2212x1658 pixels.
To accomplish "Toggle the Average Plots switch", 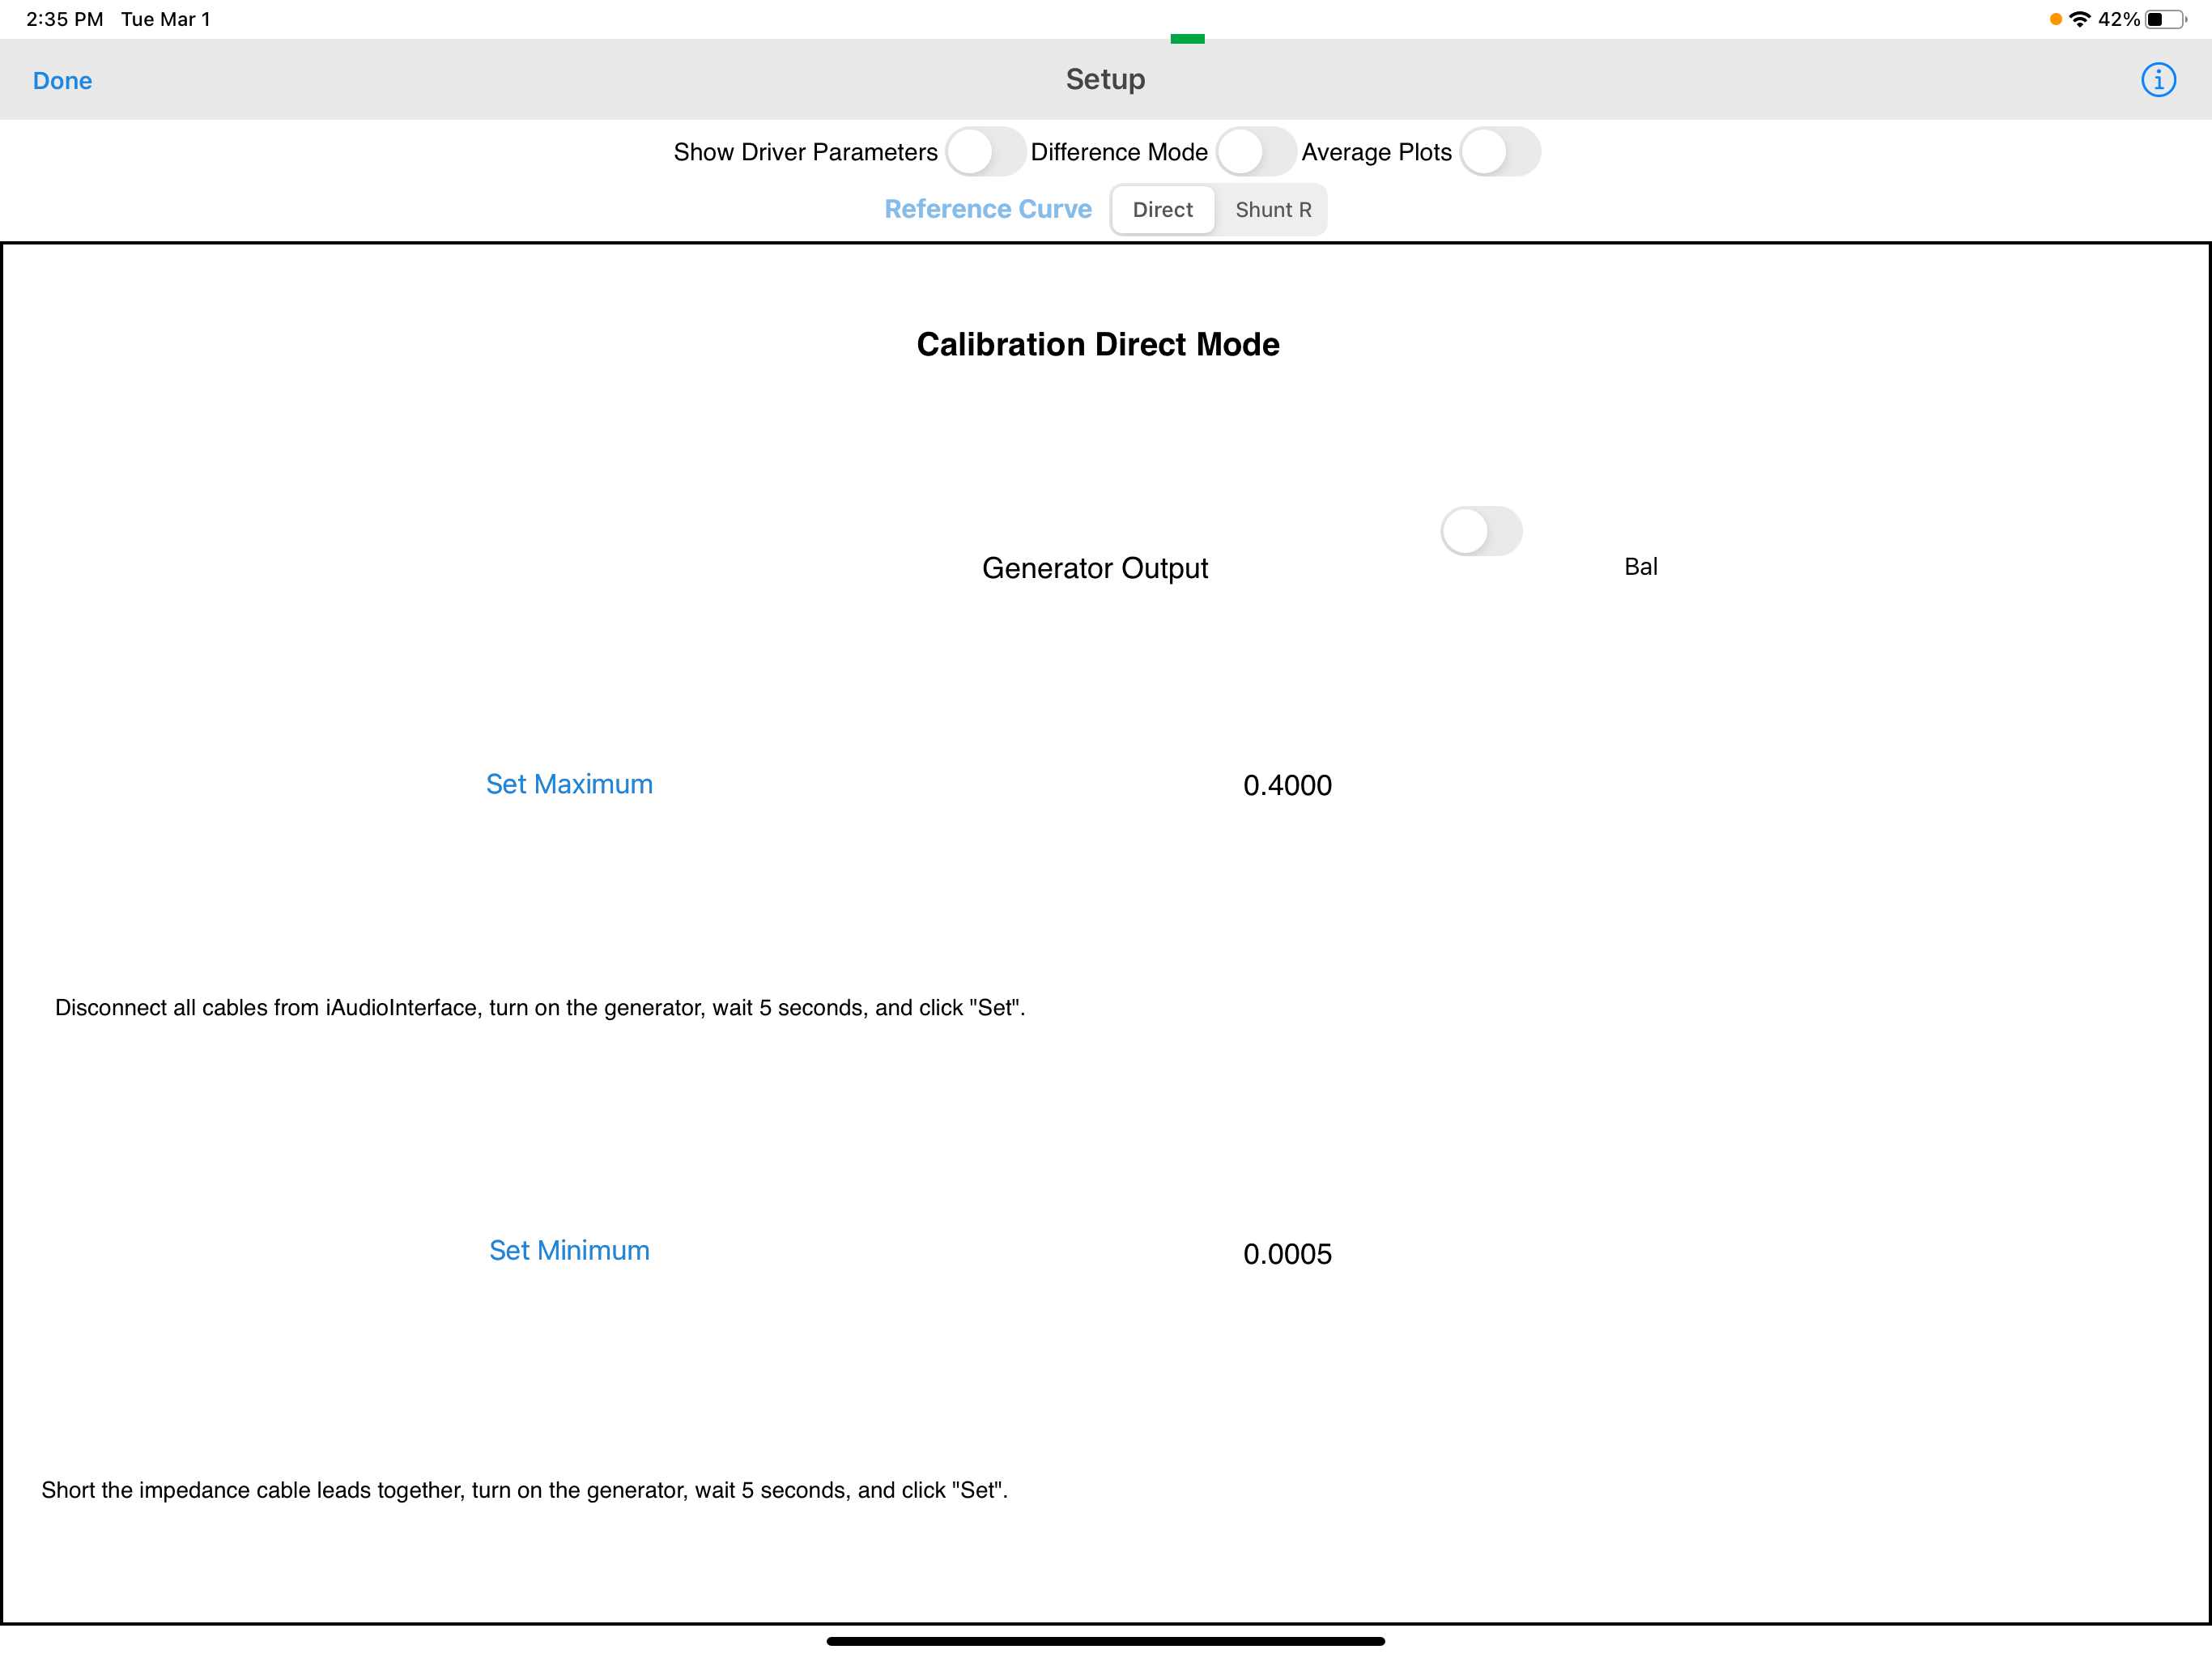I will 1499,152.
